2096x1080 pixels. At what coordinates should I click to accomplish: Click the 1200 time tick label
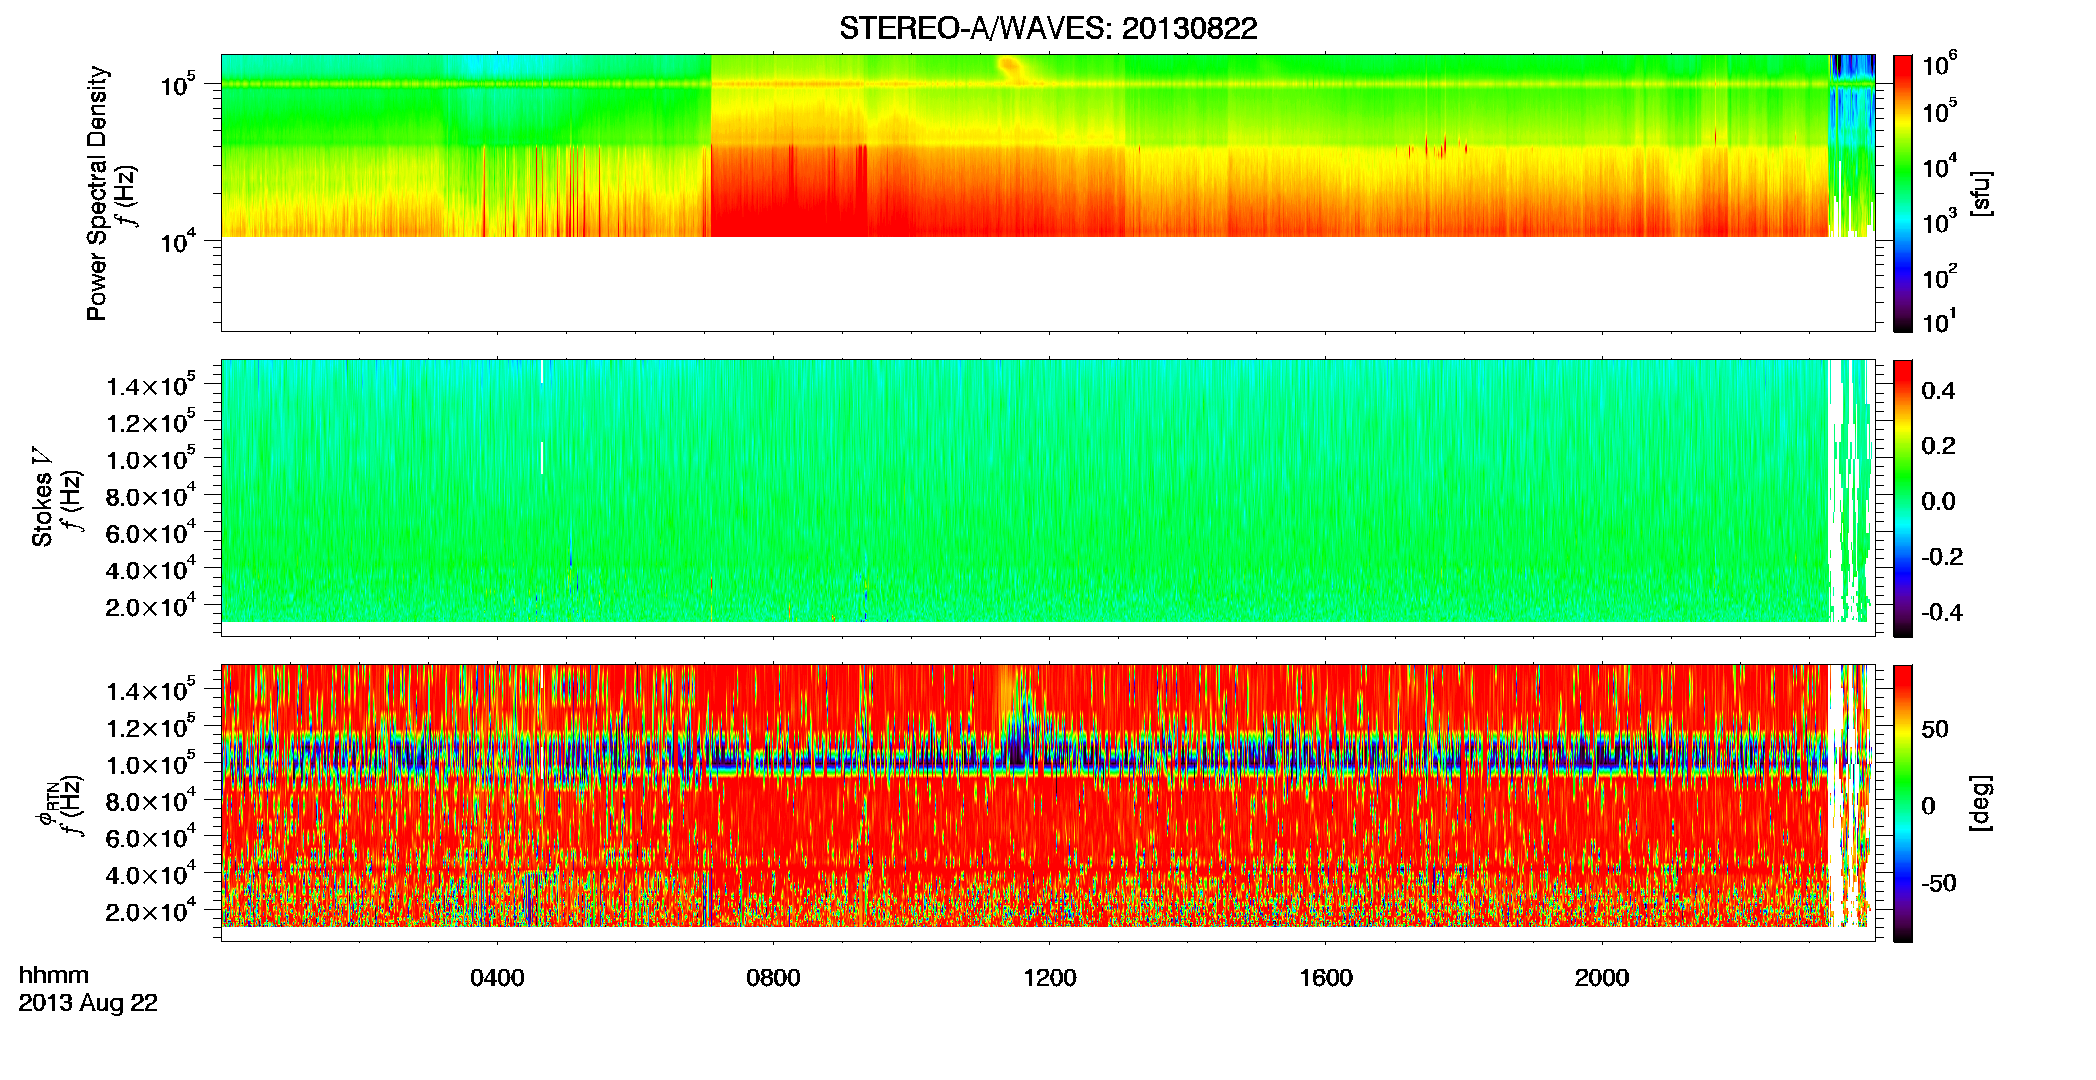click(x=1050, y=978)
